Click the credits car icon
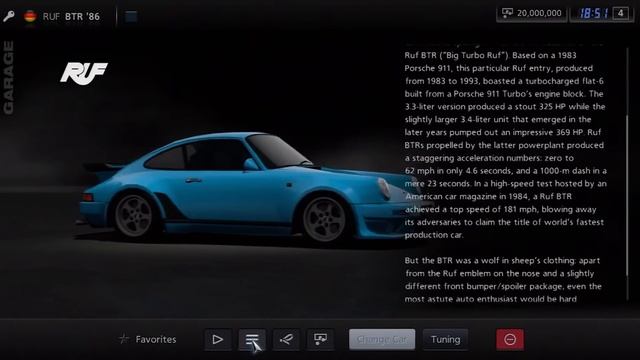Viewport: 640px width, 360px height. pos(507,13)
